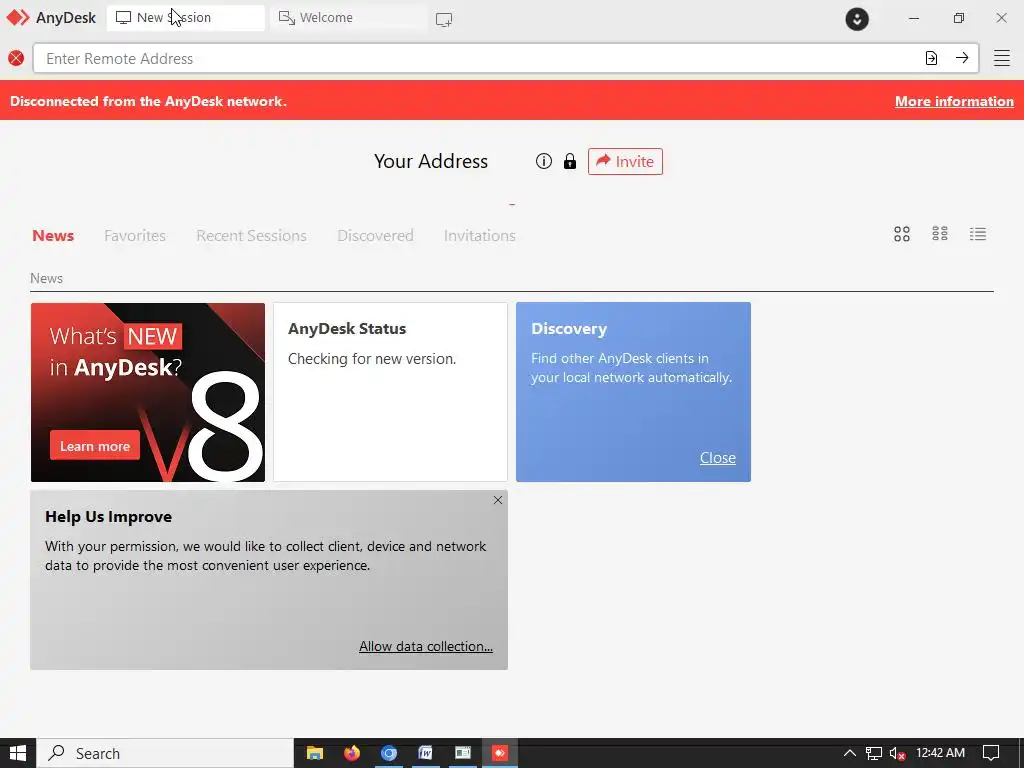Switch to small tiles view

click(940, 234)
